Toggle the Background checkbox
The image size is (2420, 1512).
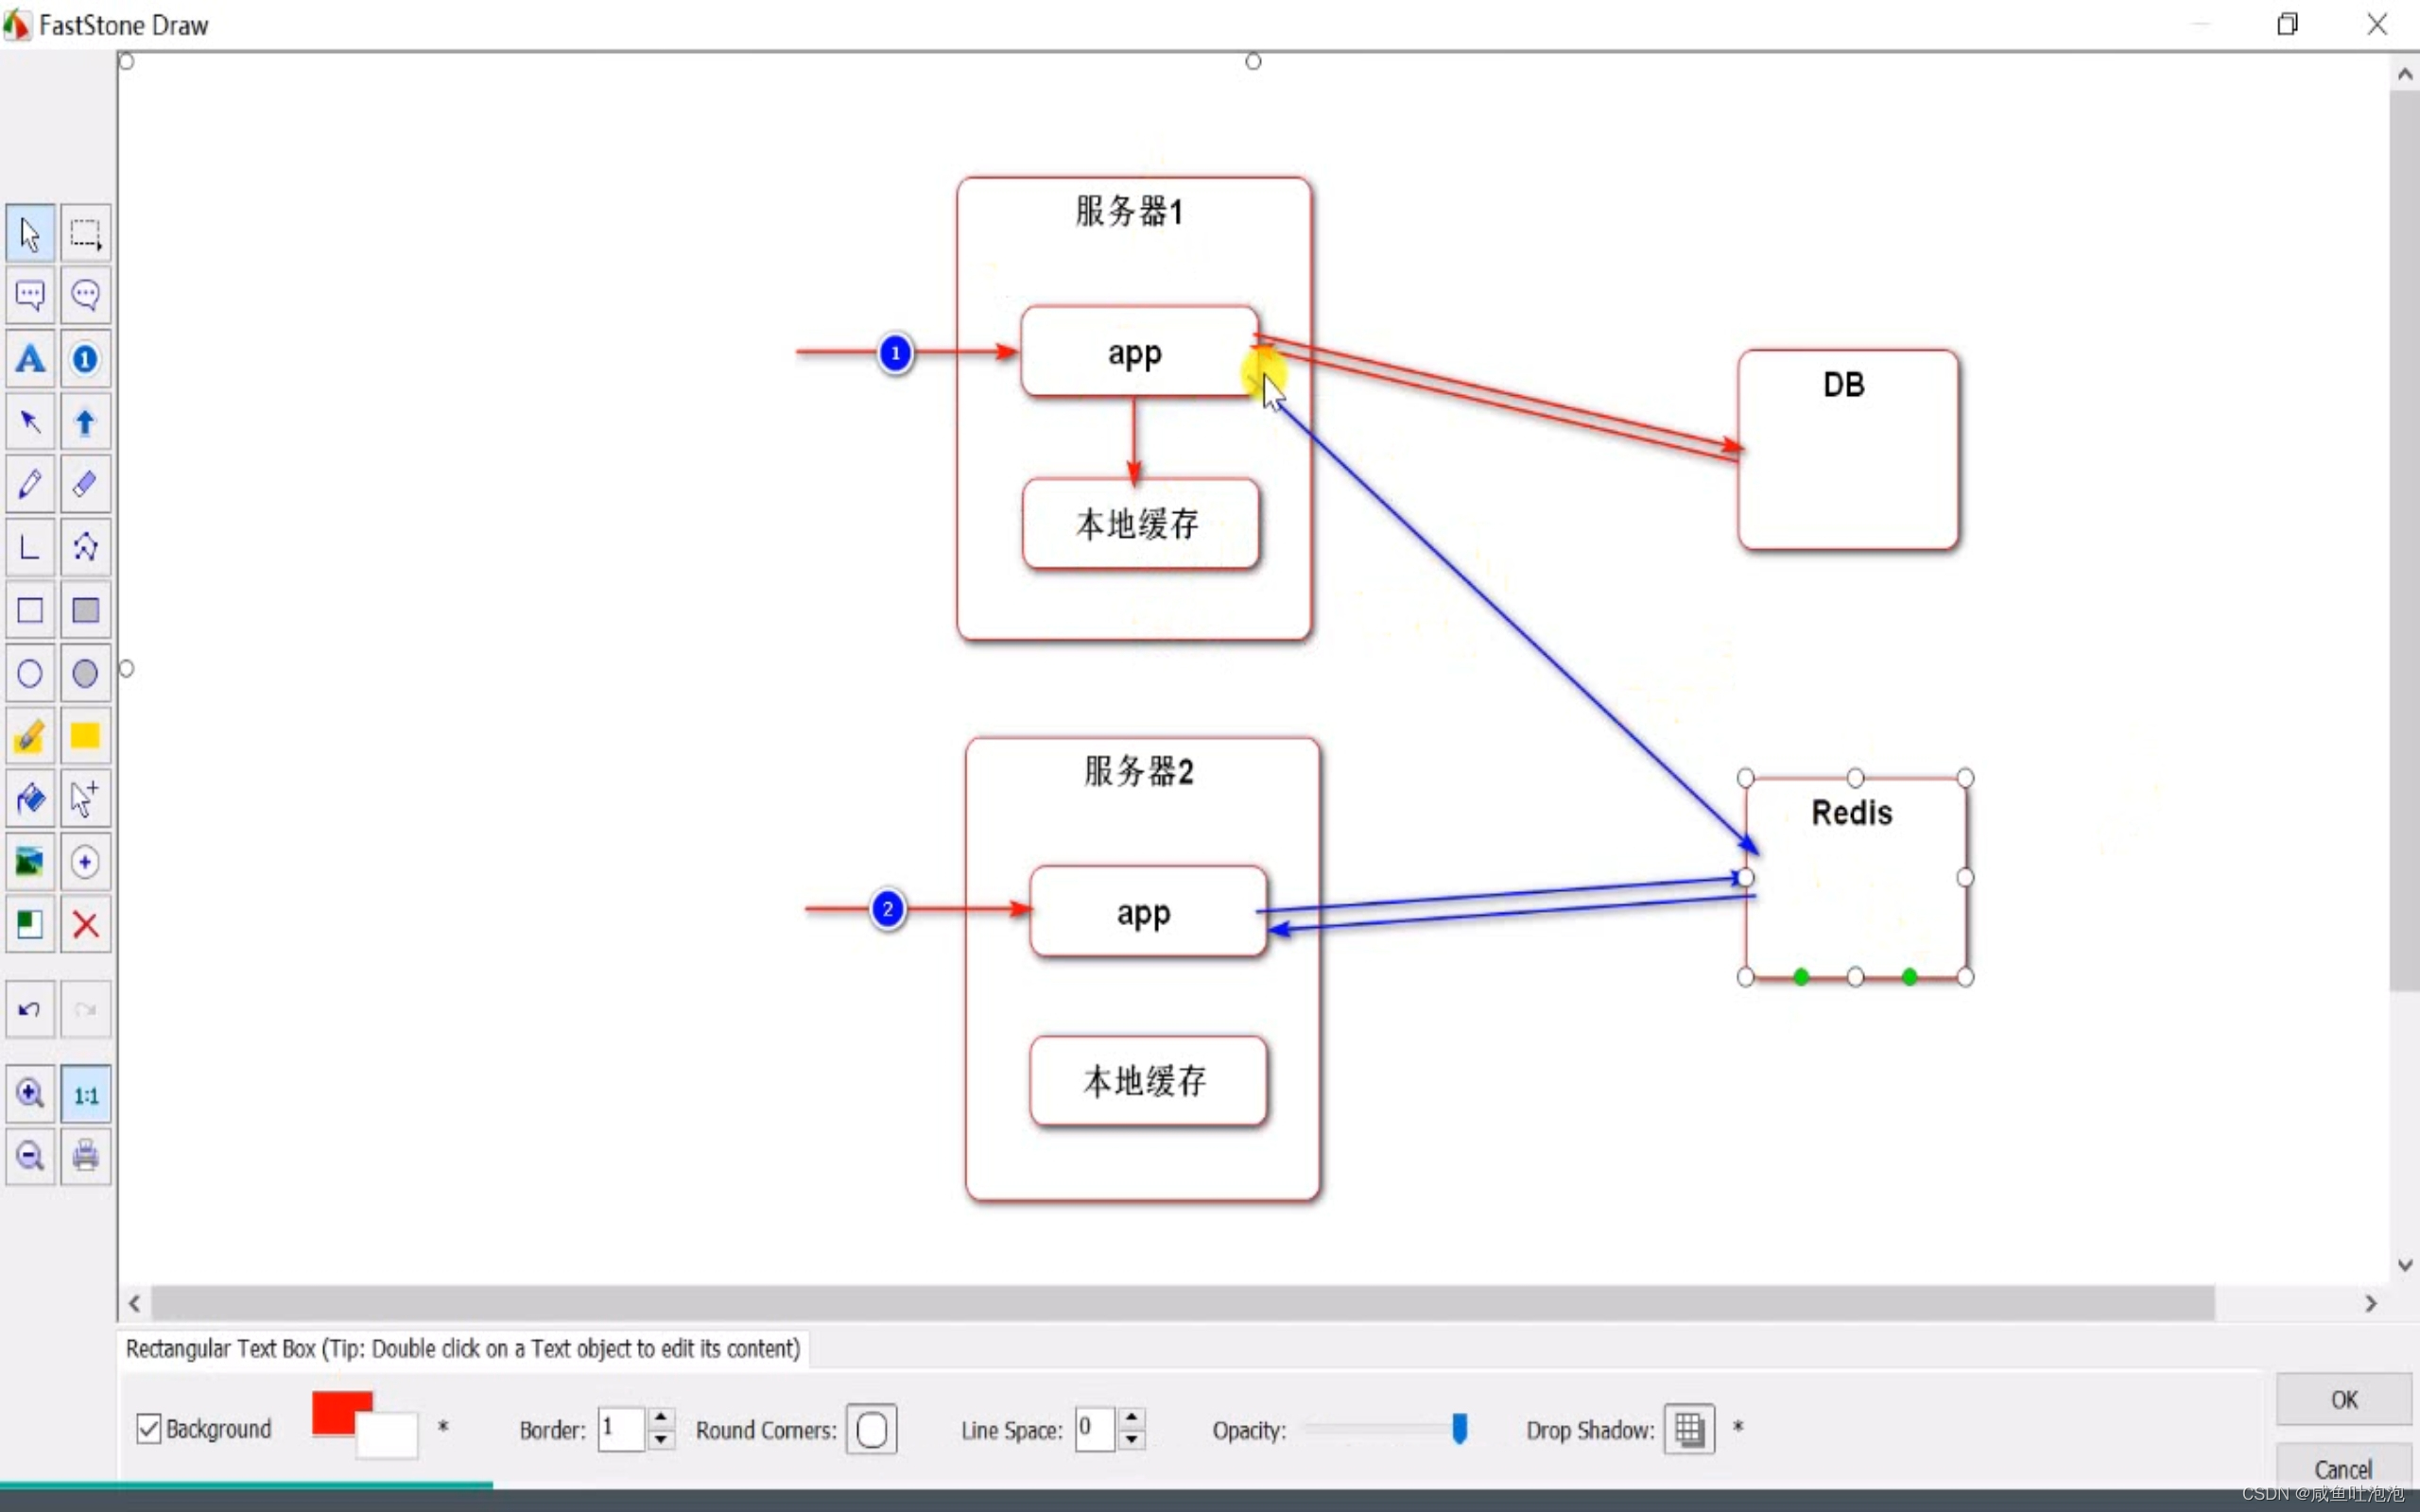click(x=149, y=1428)
